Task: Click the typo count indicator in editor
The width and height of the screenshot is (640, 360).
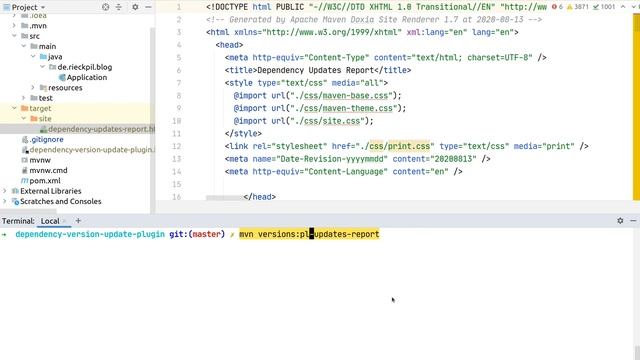Action: pos(604,7)
